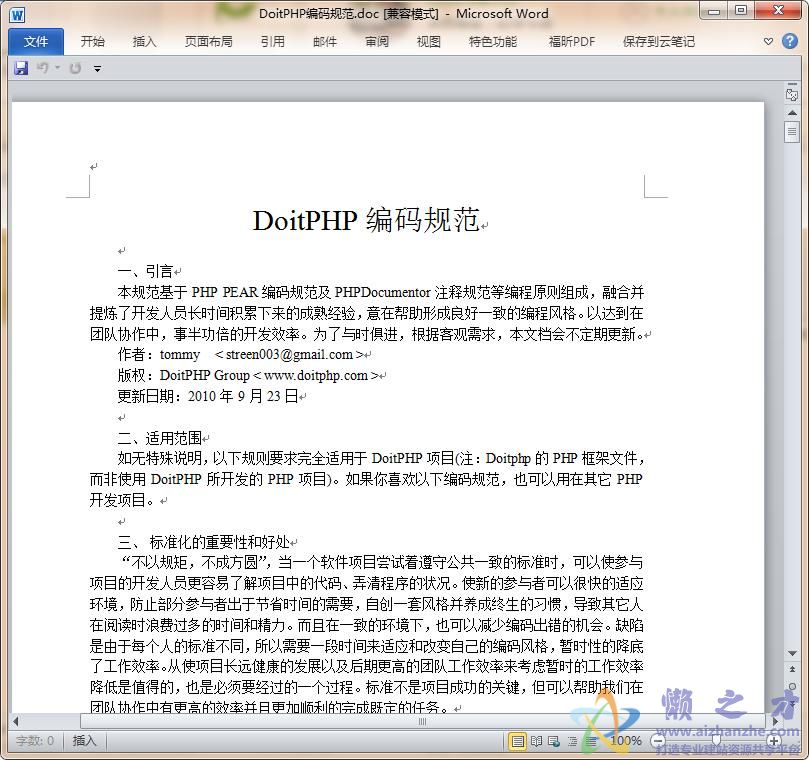Viewport: 809px width, 760px height.
Task: Click the heading 二、适用范围
Action: (x=159, y=438)
